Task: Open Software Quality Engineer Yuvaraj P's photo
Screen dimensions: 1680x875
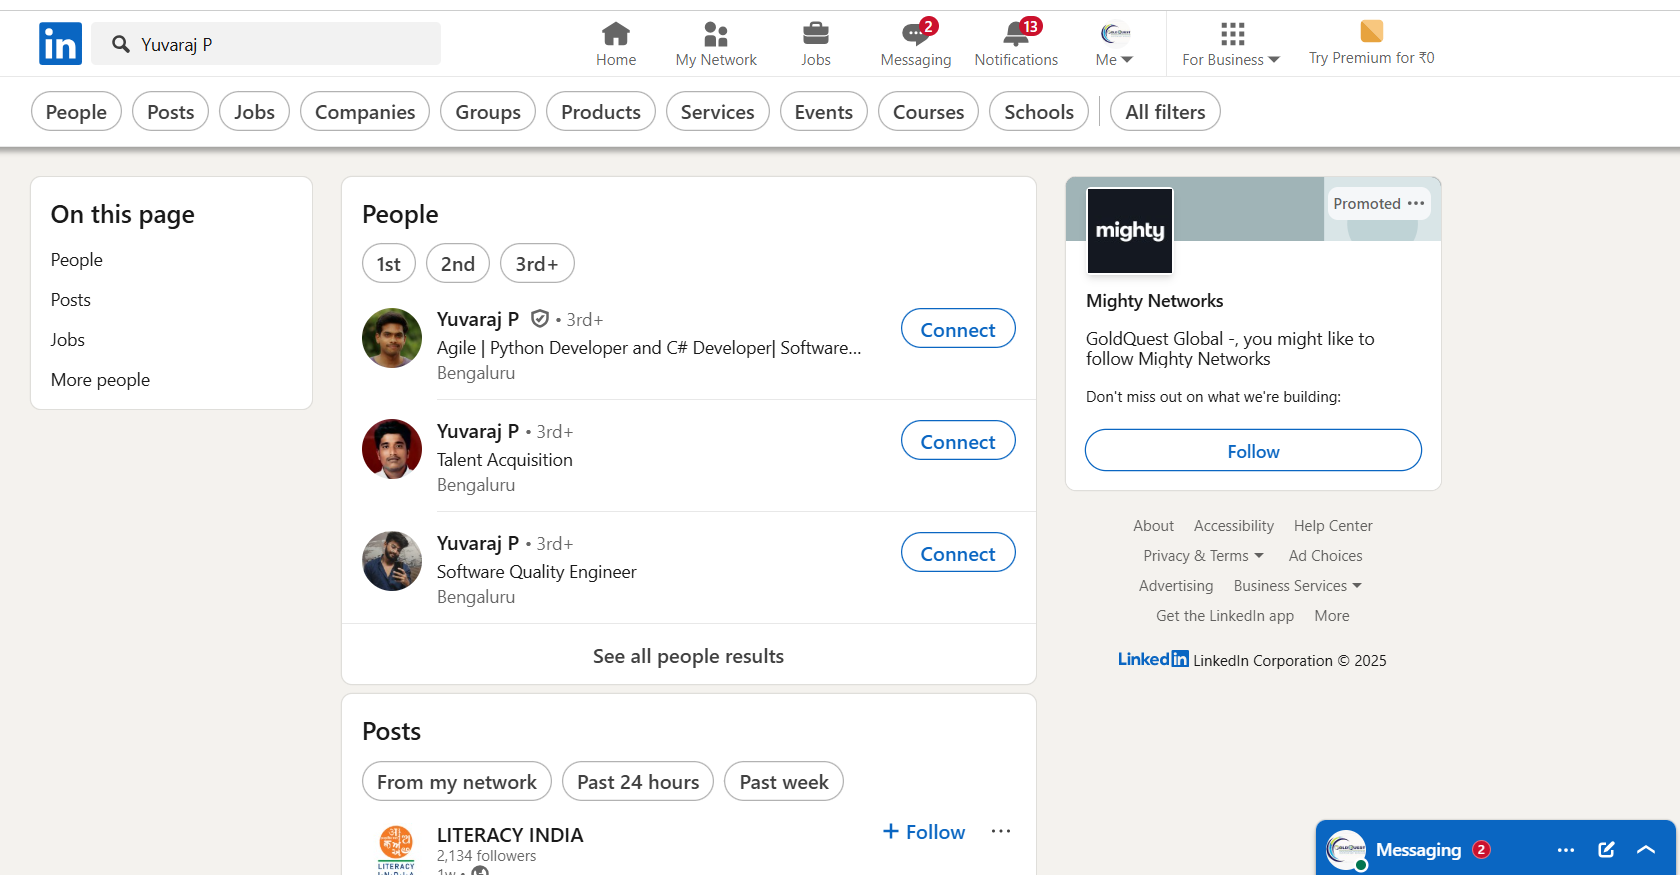Action: [392, 562]
